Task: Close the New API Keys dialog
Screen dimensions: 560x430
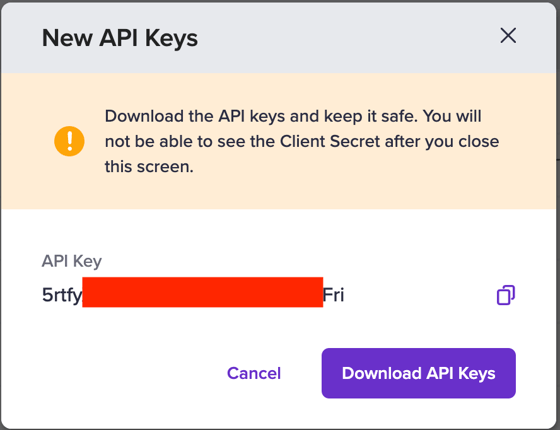Action: (x=508, y=36)
